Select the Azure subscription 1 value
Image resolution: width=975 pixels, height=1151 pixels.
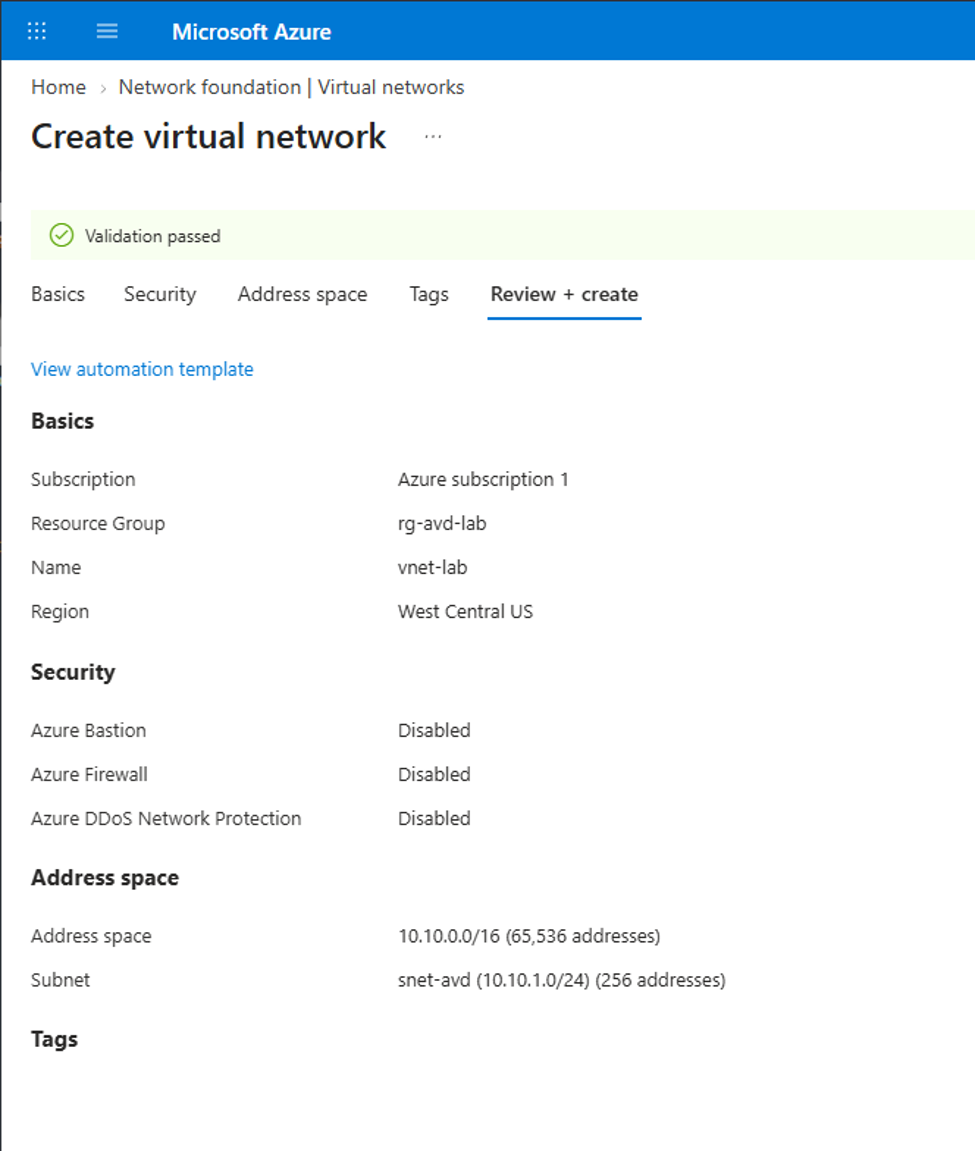point(483,479)
